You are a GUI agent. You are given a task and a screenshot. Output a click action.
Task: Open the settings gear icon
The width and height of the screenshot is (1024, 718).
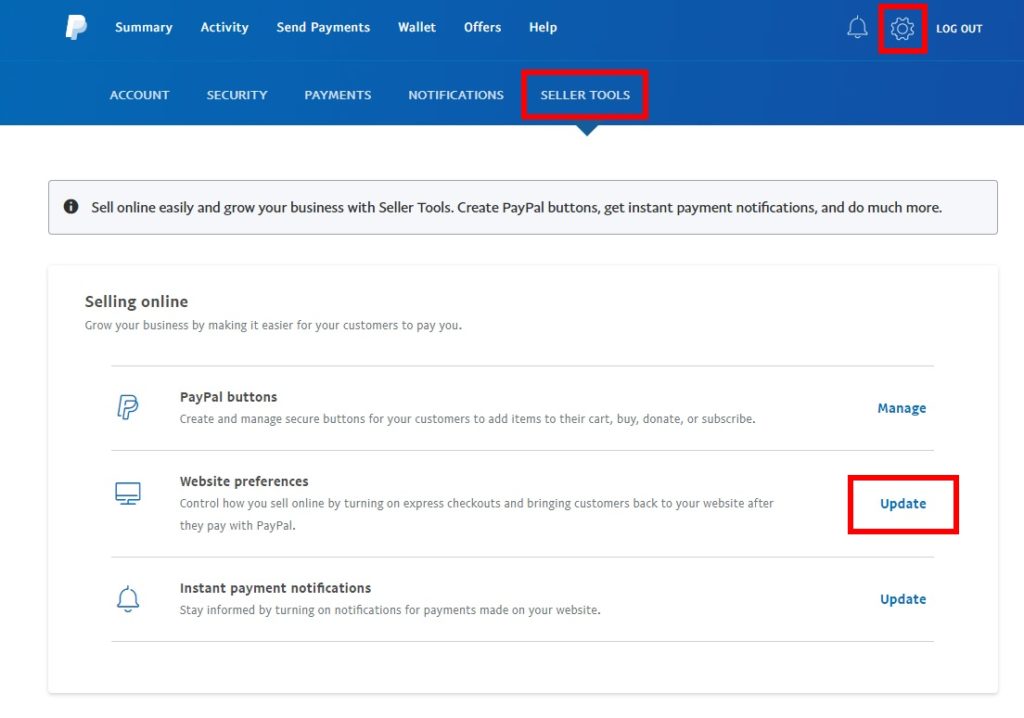point(902,28)
